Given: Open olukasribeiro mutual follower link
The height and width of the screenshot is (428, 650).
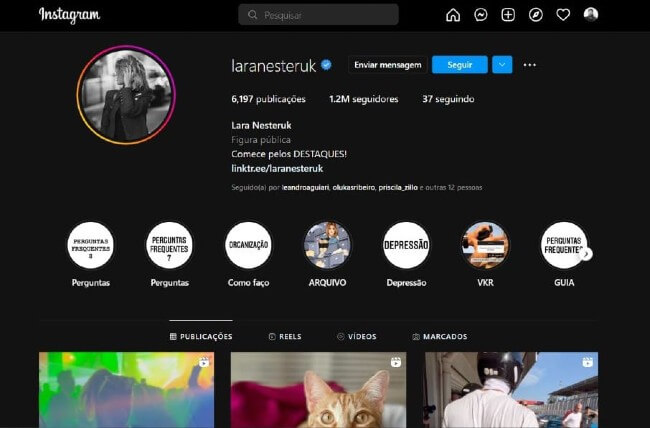Looking at the screenshot, I should (x=354, y=187).
